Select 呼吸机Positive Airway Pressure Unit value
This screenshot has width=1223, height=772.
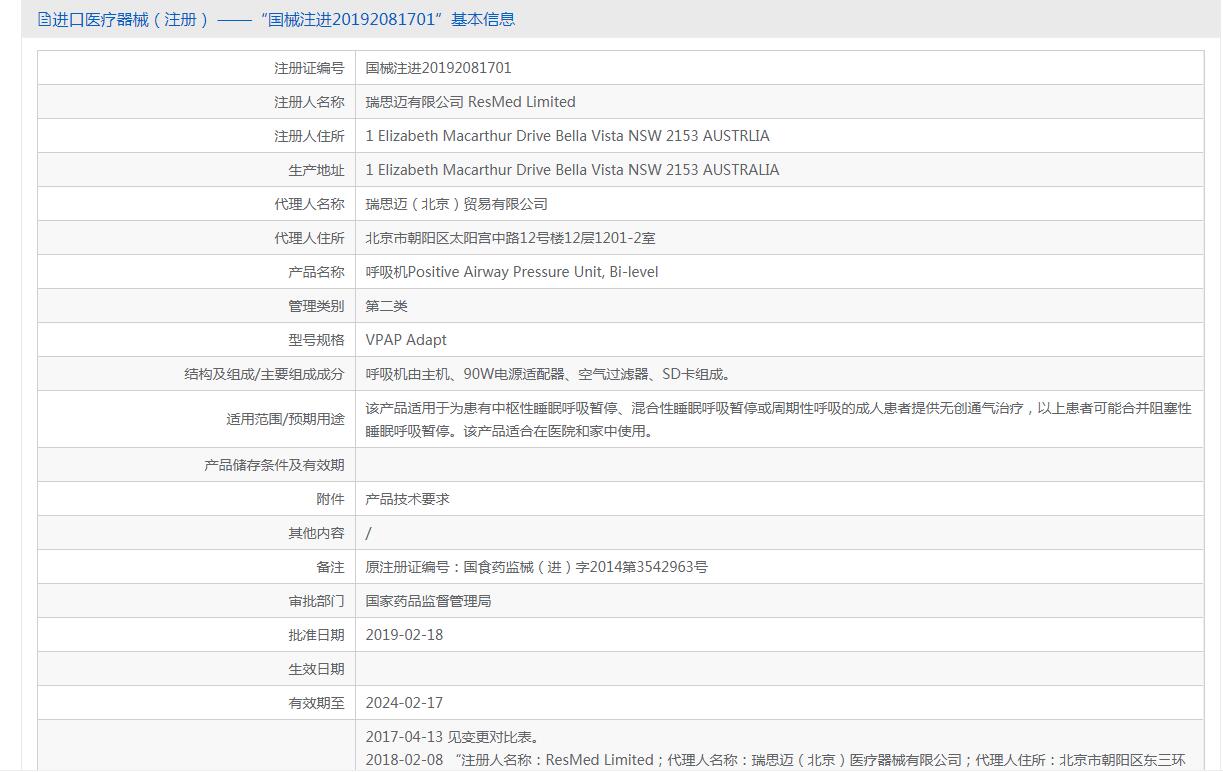(512, 272)
